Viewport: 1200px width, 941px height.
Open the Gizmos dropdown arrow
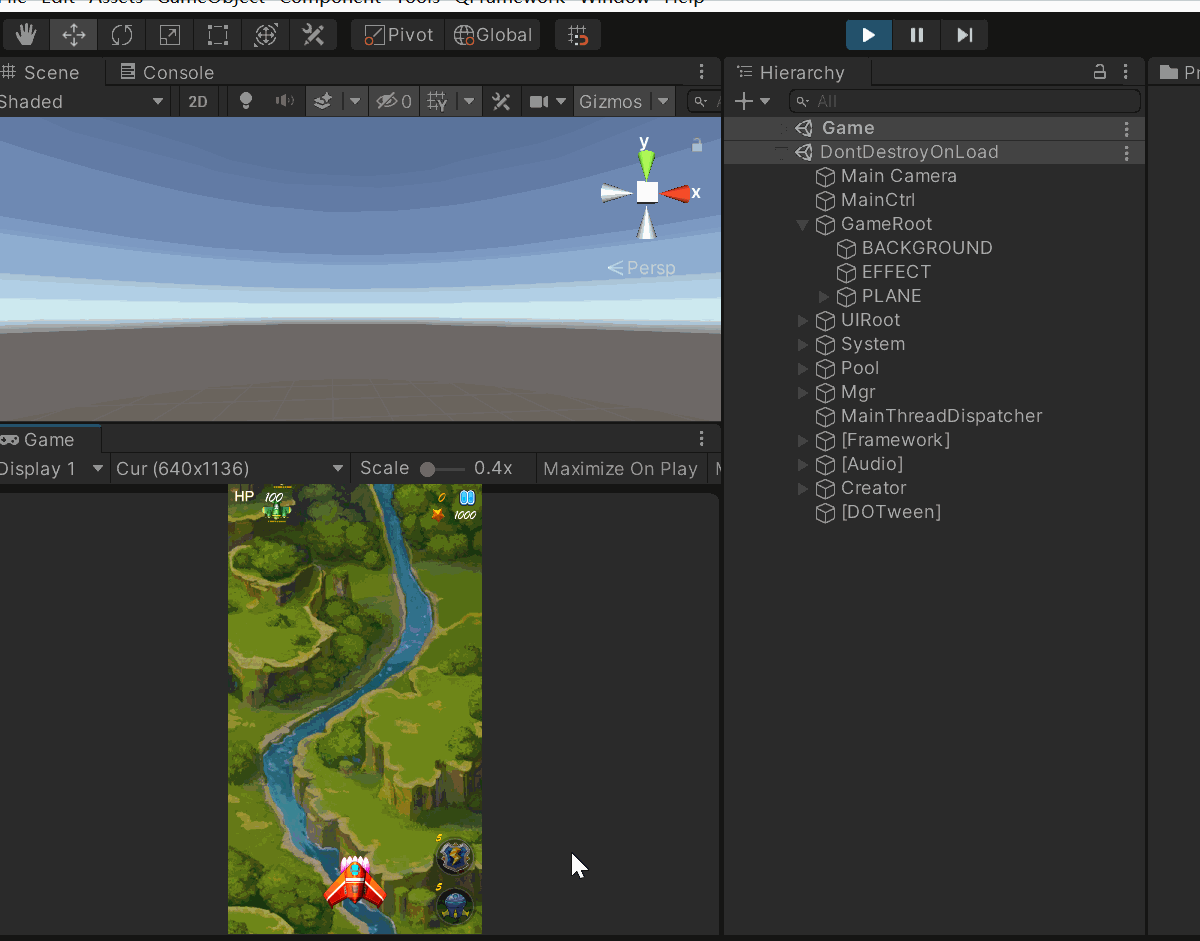(663, 101)
